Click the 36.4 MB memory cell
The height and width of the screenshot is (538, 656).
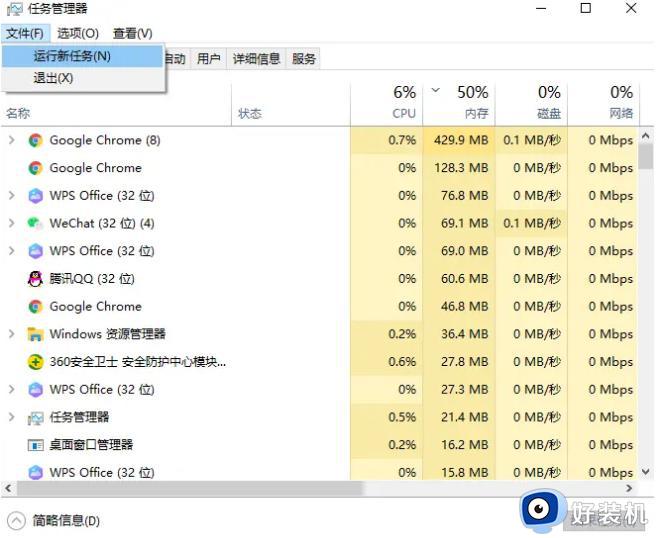[459, 334]
